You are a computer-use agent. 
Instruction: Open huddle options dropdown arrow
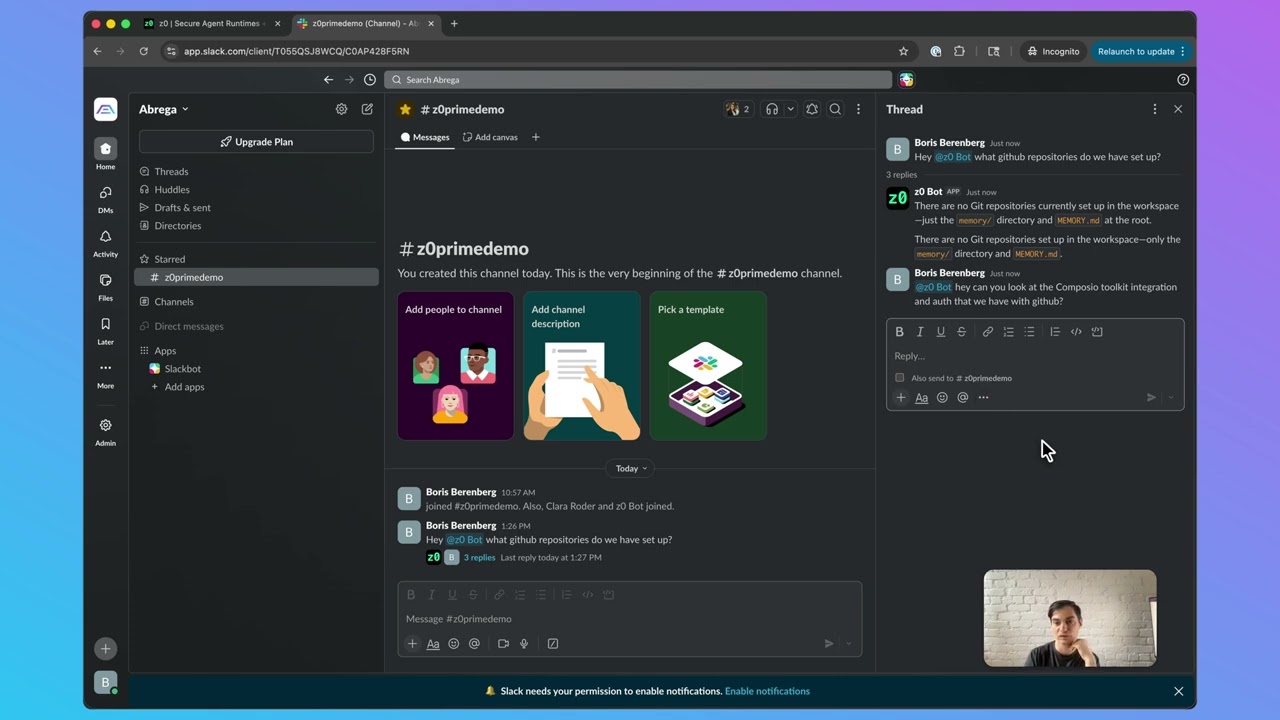(790, 109)
